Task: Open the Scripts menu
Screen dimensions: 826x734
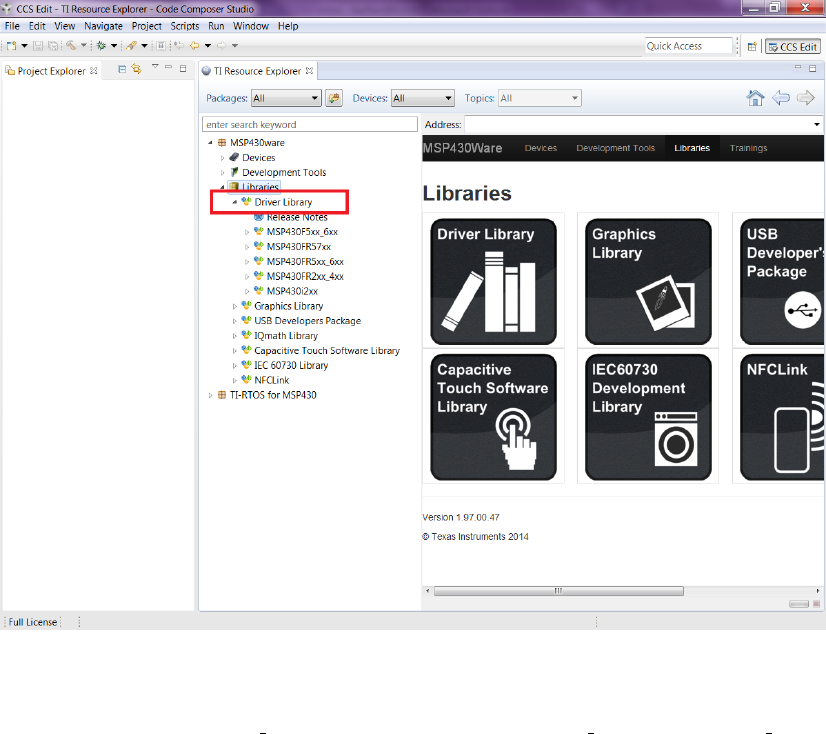Action: [184, 26]
